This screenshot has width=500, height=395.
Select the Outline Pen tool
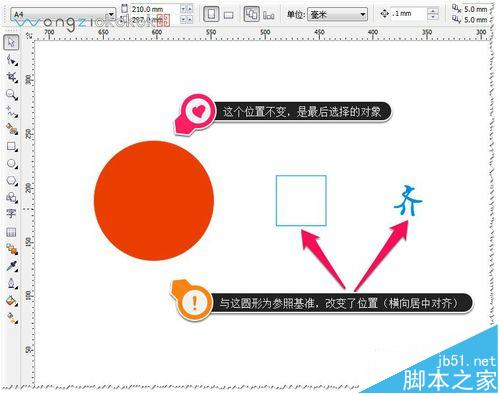(12, 284)
